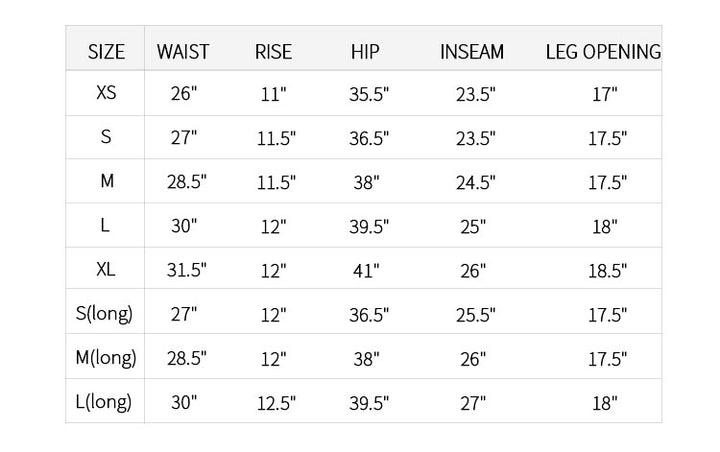Screen dimensions: 720x452
Task: Click the XL waist value 31.5"
Action: click(x=186, y=270)
